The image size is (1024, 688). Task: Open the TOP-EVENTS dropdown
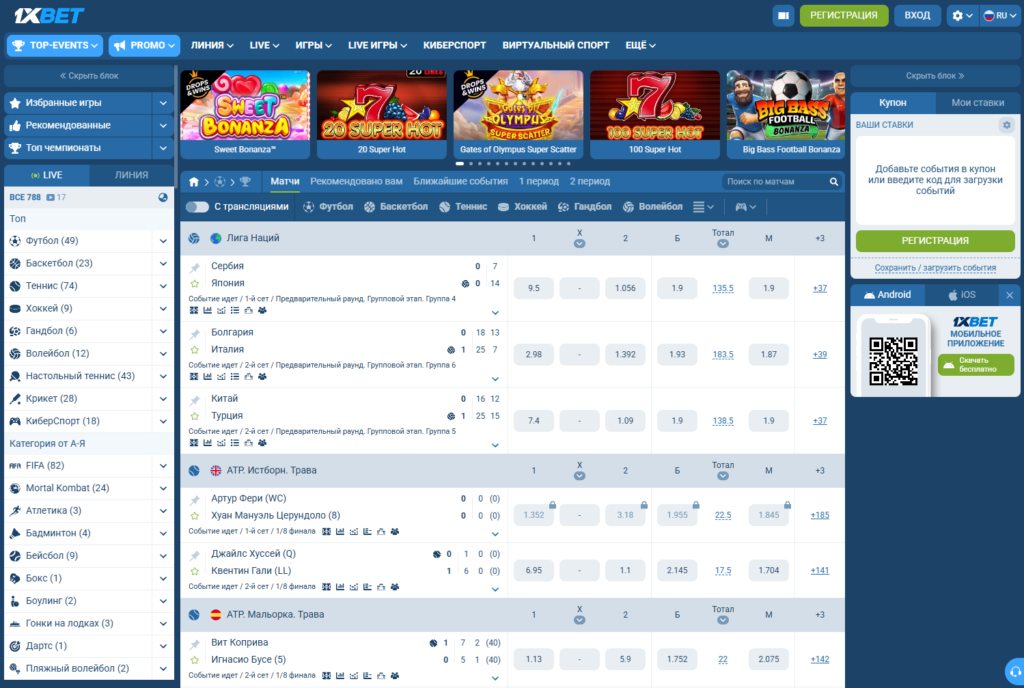point(55,46)
